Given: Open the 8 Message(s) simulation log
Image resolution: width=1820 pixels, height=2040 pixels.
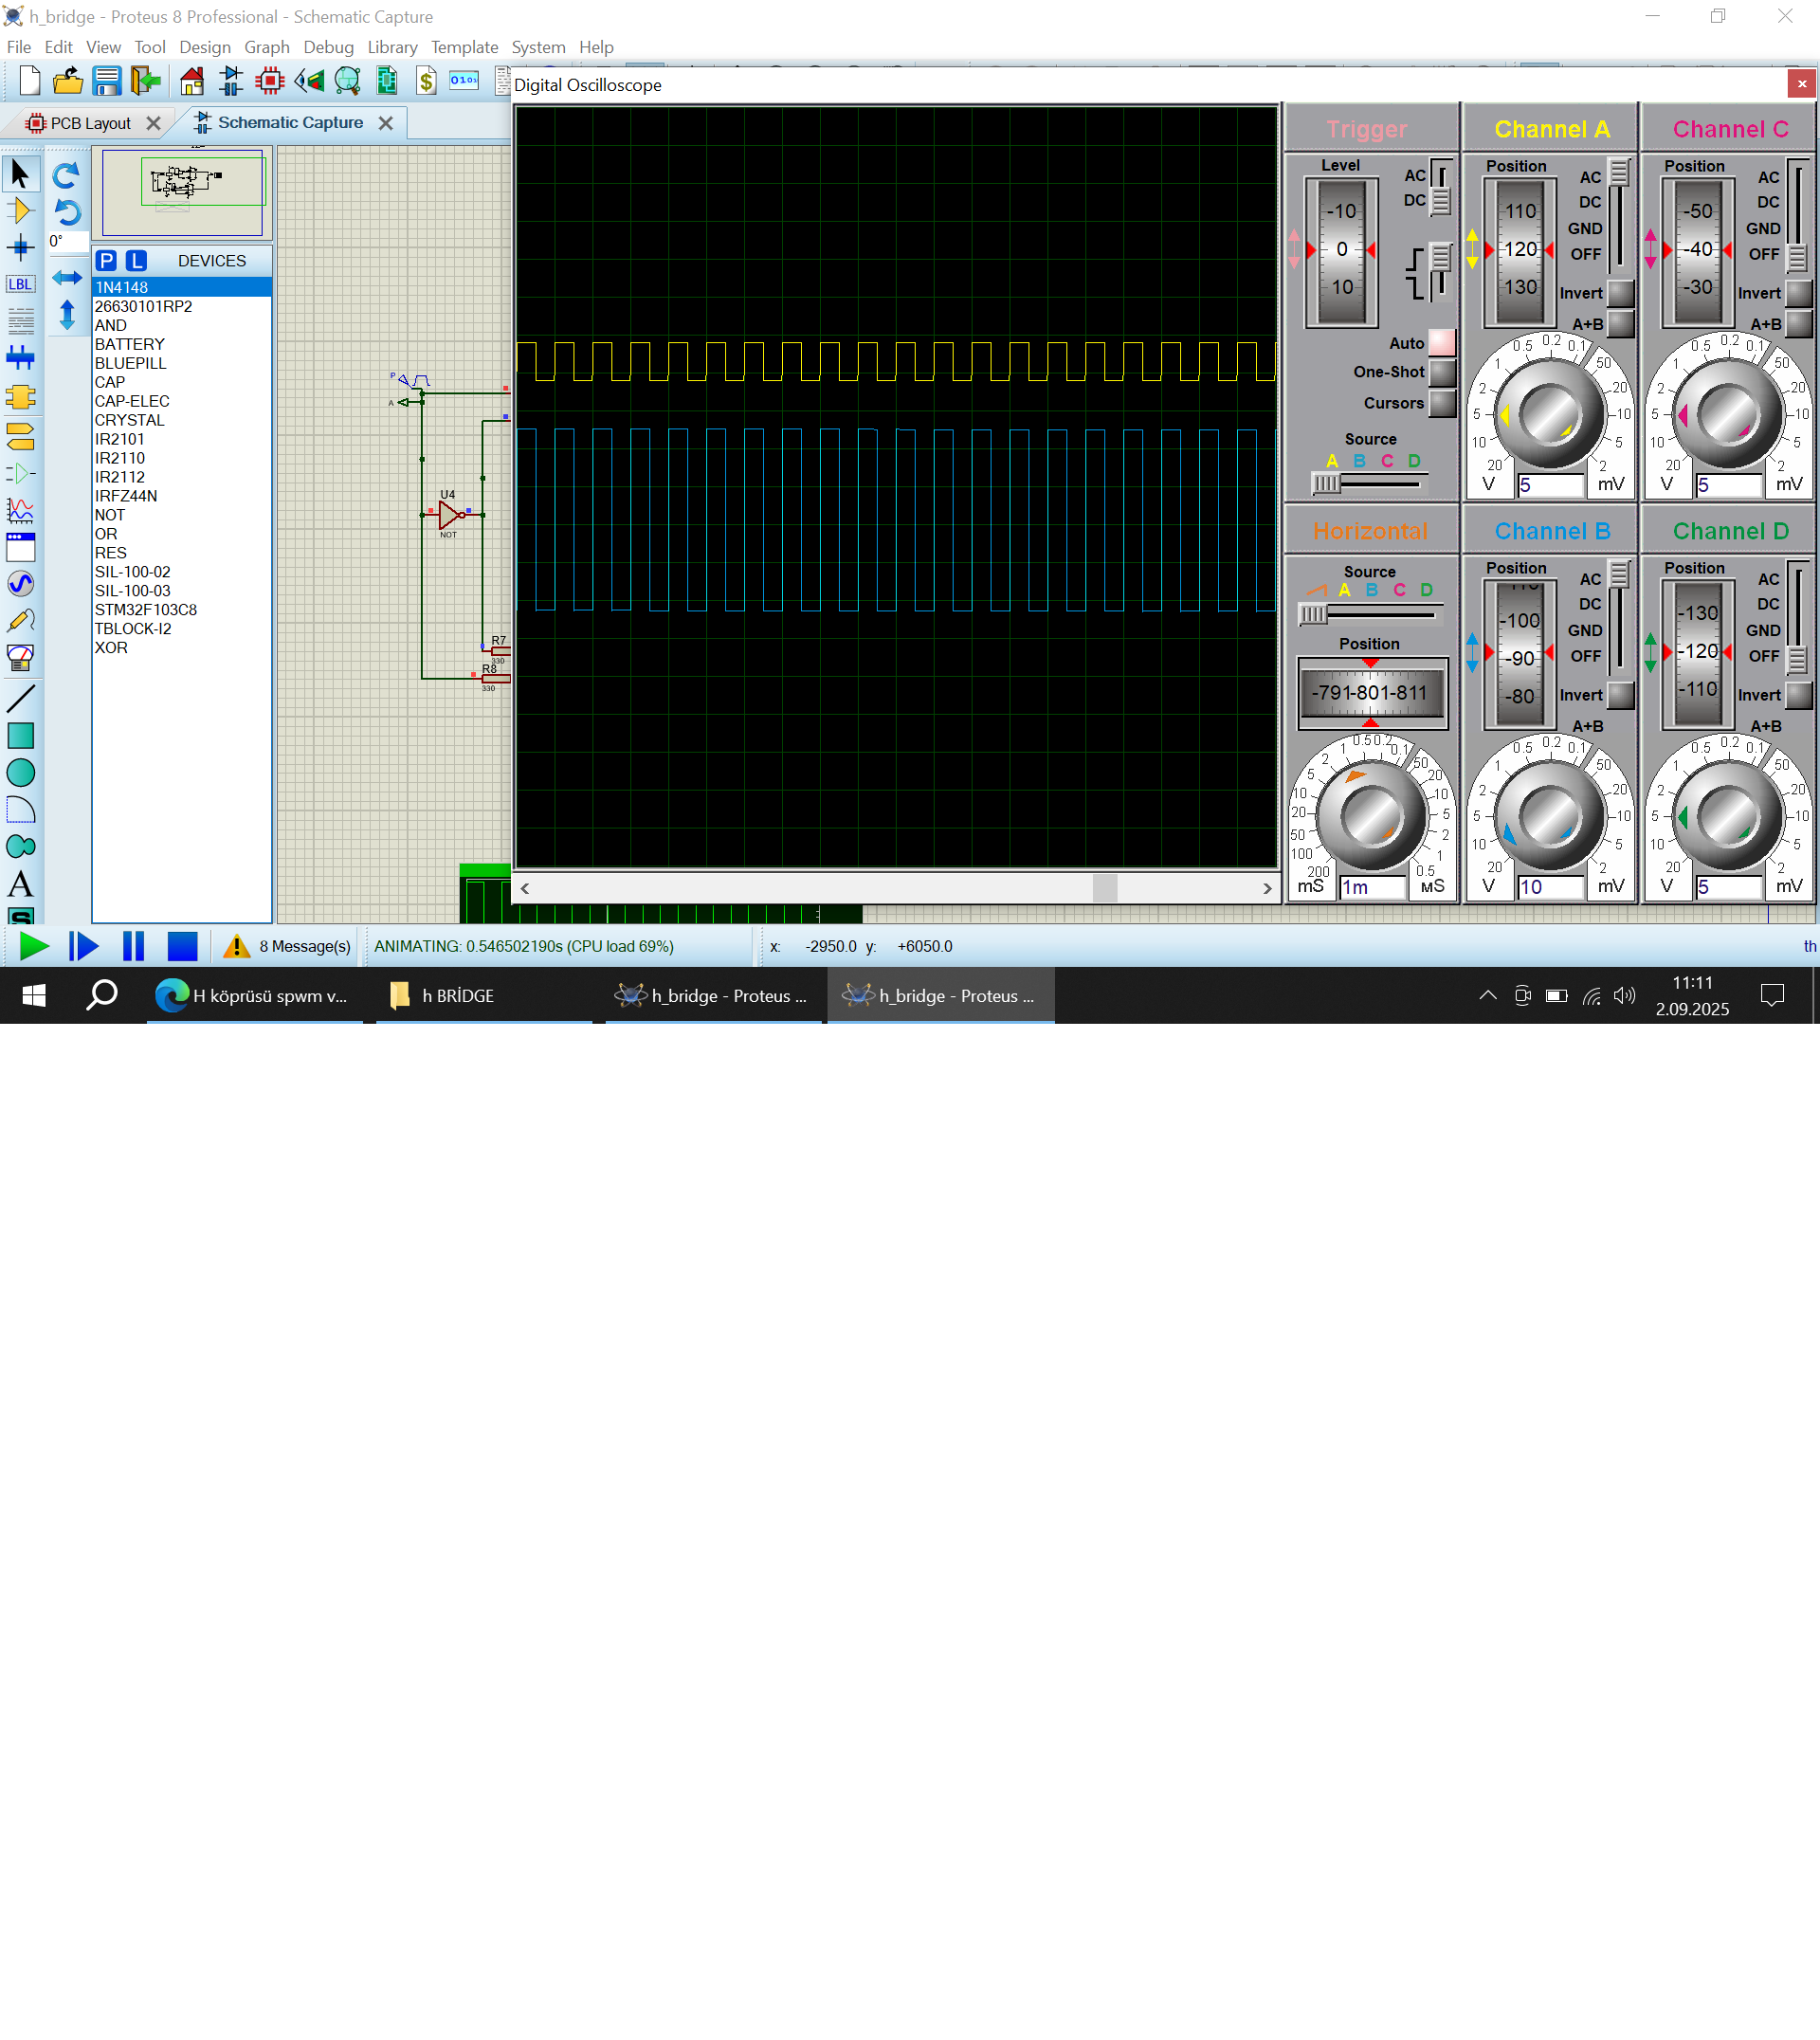Looking at the screenshot, I should coord(289,946).
